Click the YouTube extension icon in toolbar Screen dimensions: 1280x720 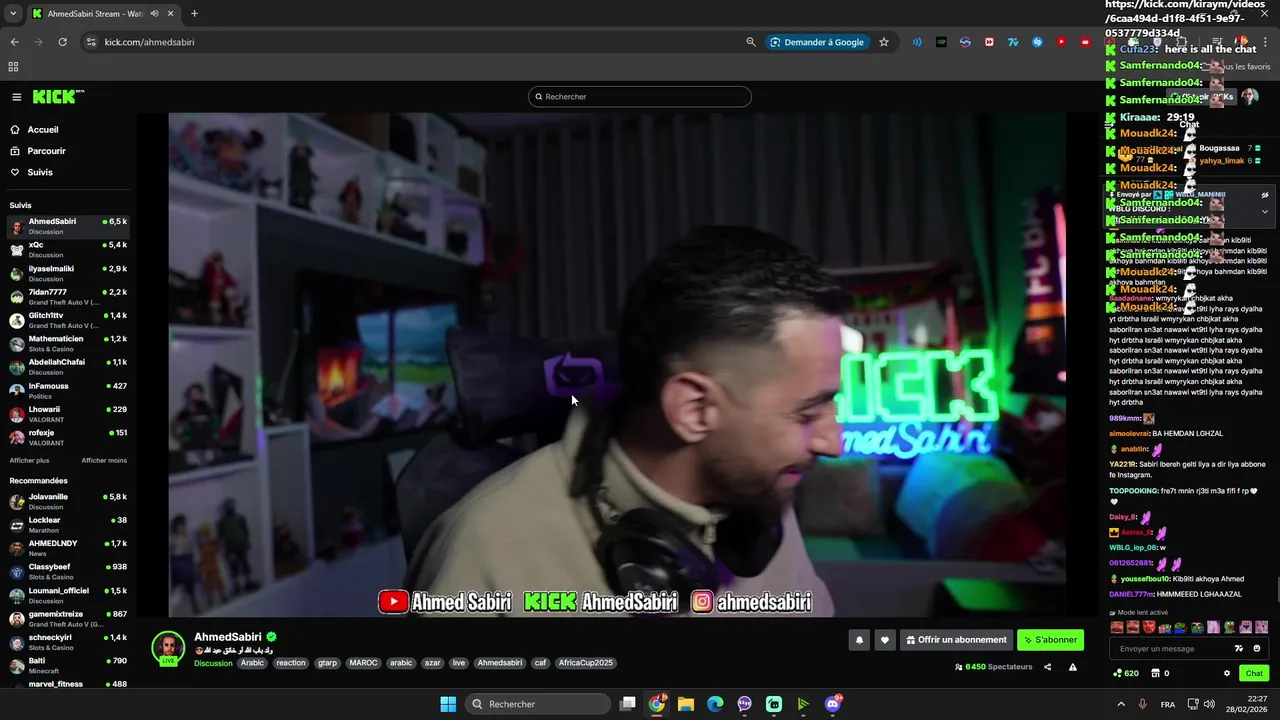[x=1061, y=42]
